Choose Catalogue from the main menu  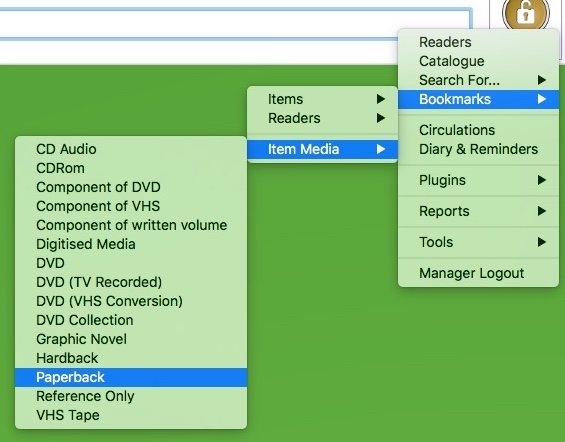(x=478, y=61)
